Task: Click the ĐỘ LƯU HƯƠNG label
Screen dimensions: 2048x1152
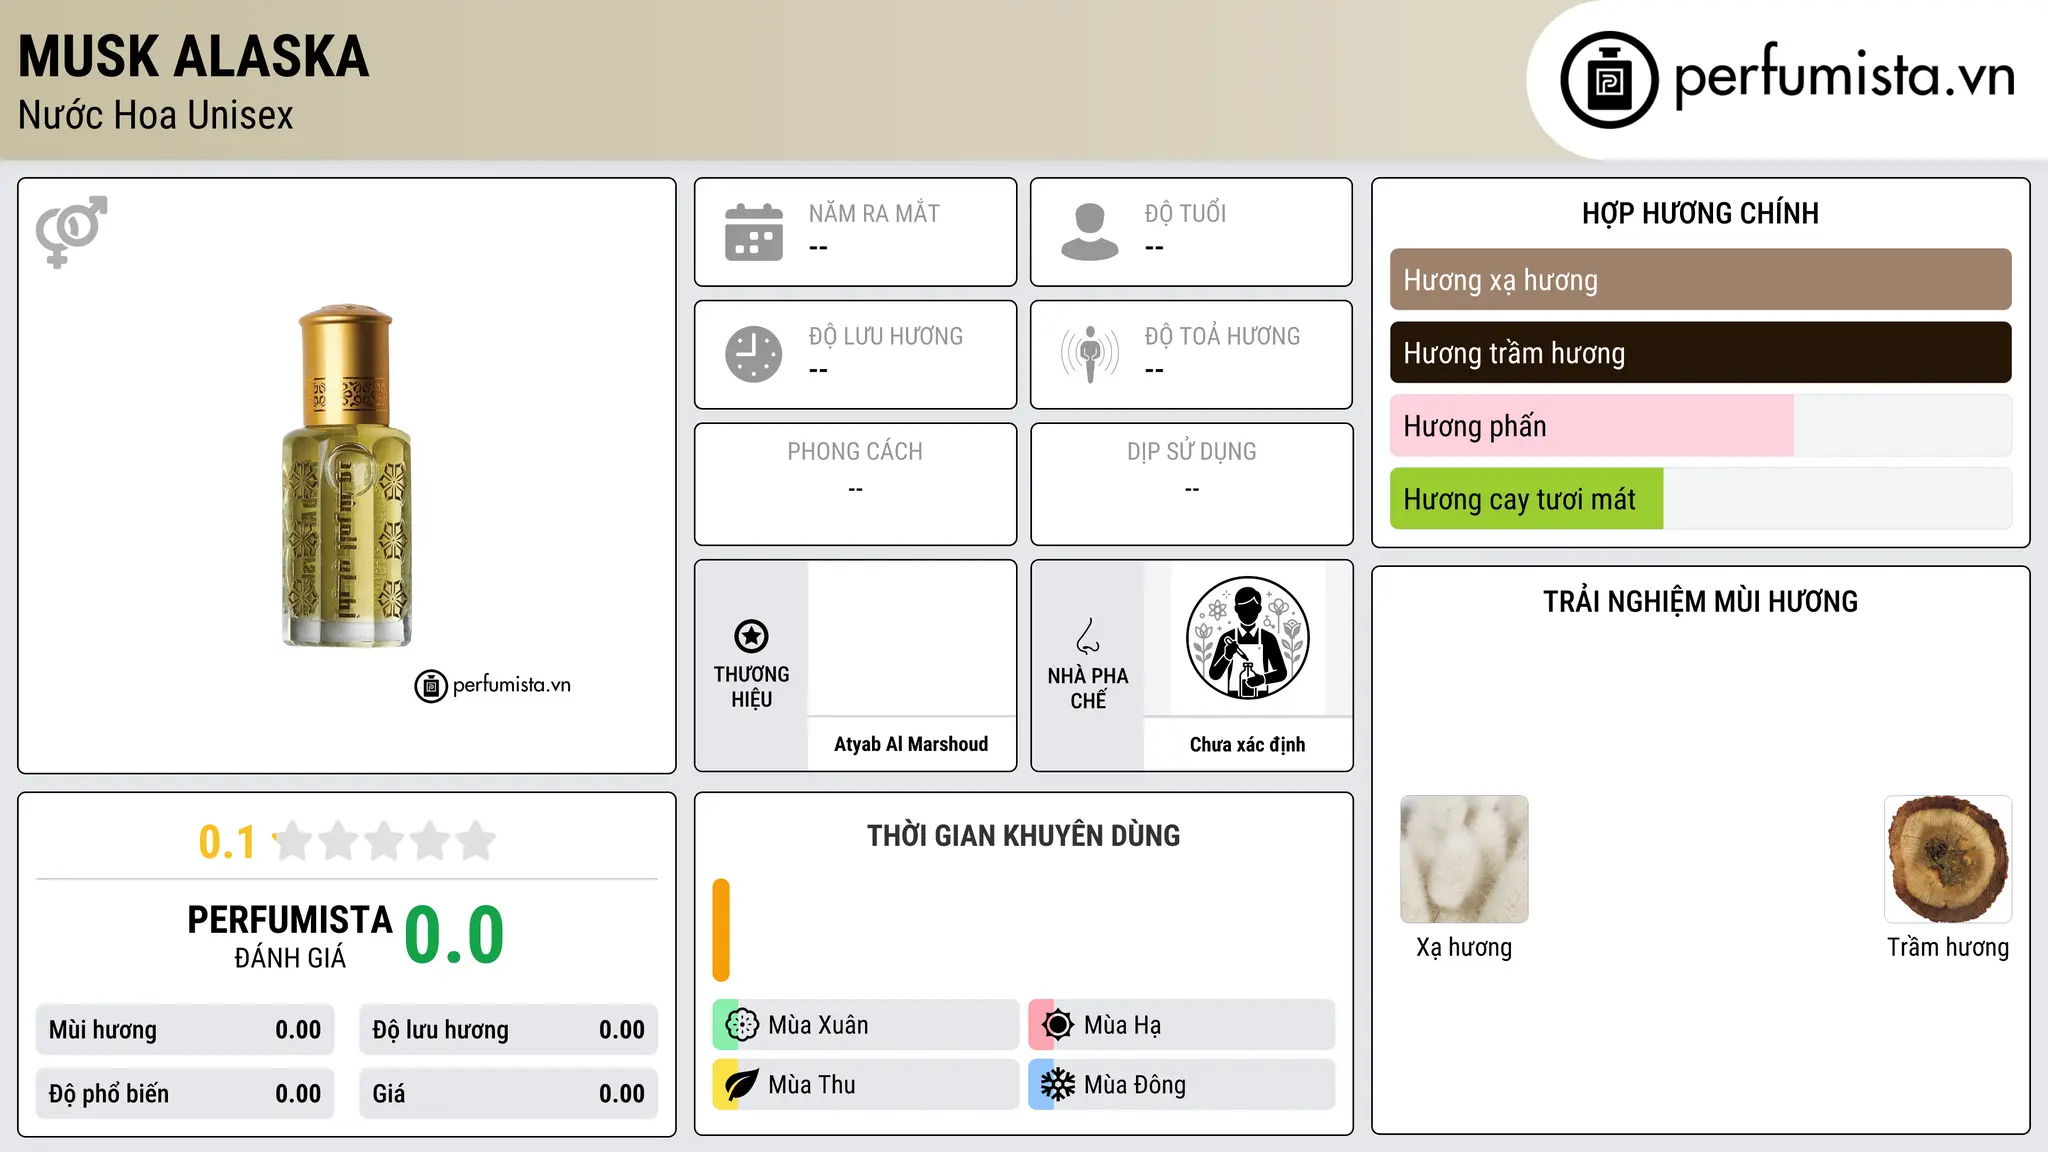Action: pyautogui.click(x=886, y=336)
